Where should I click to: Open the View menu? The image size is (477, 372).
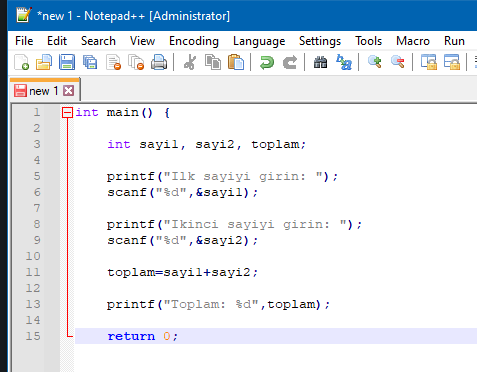pos(142,41)
